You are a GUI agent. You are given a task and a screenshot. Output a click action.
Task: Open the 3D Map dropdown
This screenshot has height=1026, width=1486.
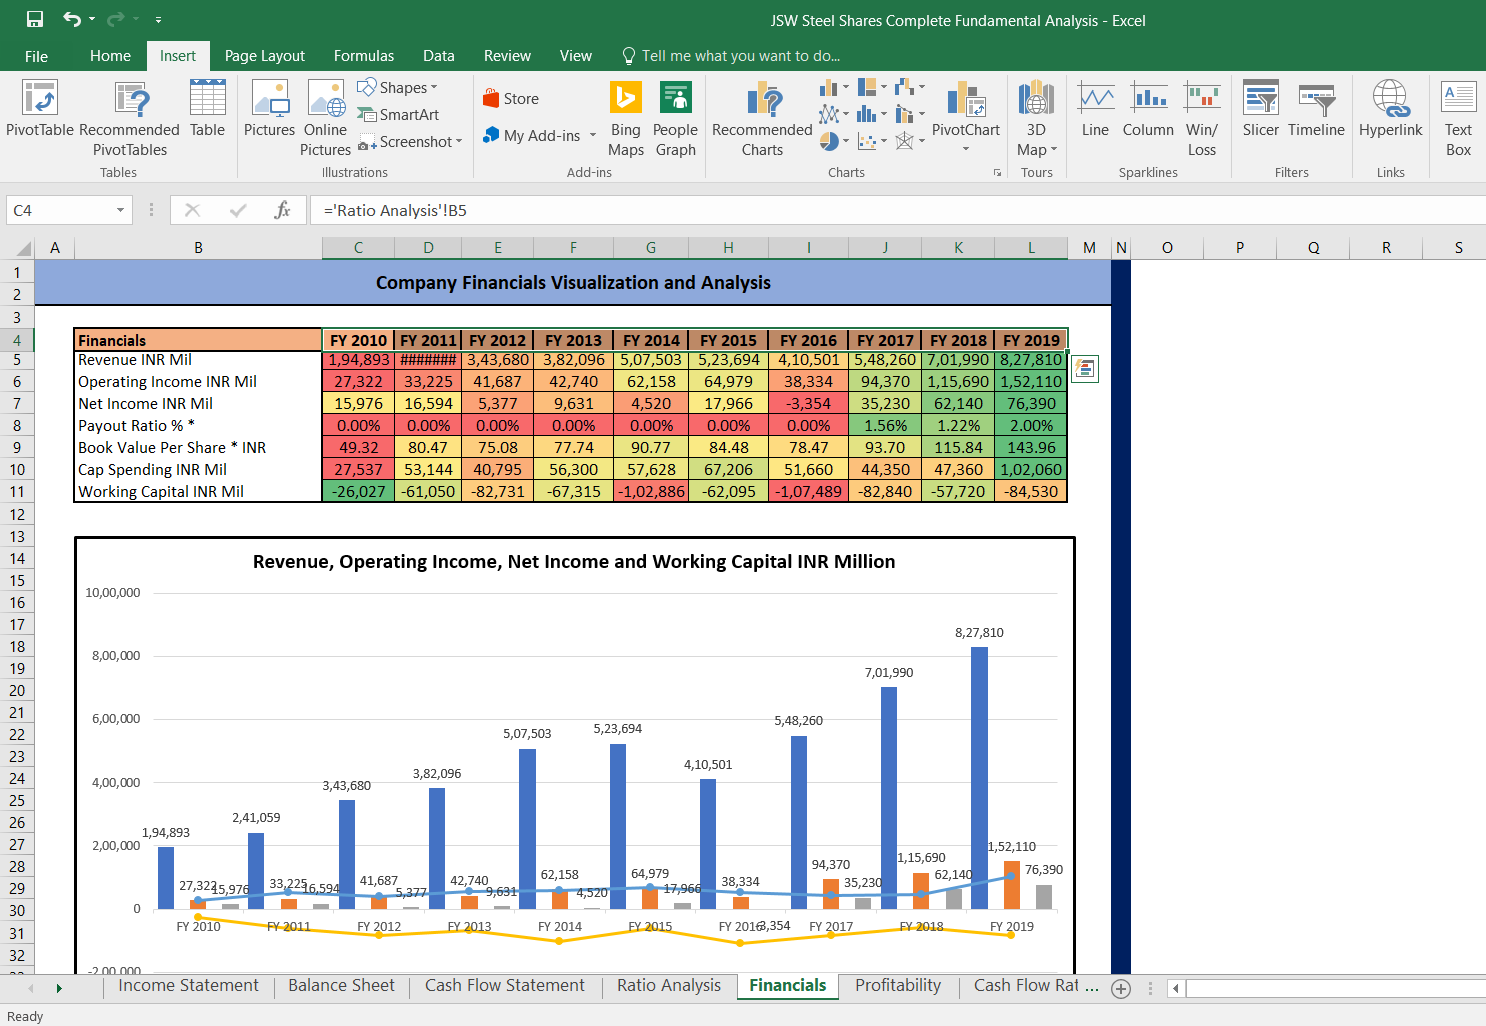1054,150
